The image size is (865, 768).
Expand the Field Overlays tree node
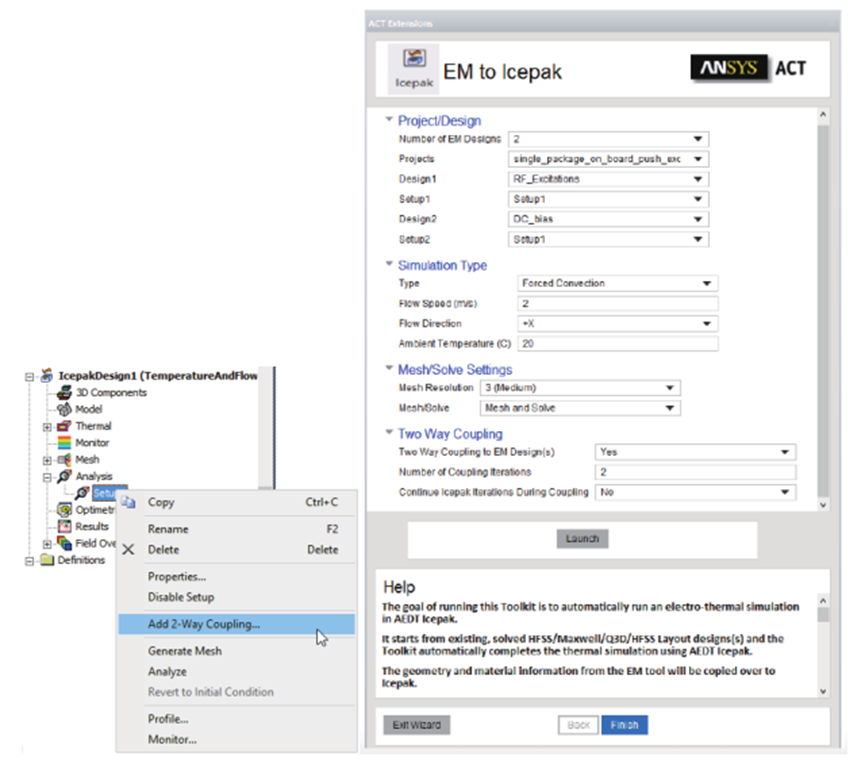(47, 543)
